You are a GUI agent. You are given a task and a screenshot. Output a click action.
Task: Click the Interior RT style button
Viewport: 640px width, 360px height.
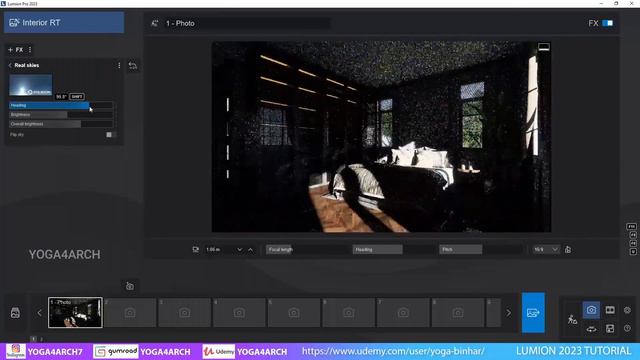(x=64, y=22)
